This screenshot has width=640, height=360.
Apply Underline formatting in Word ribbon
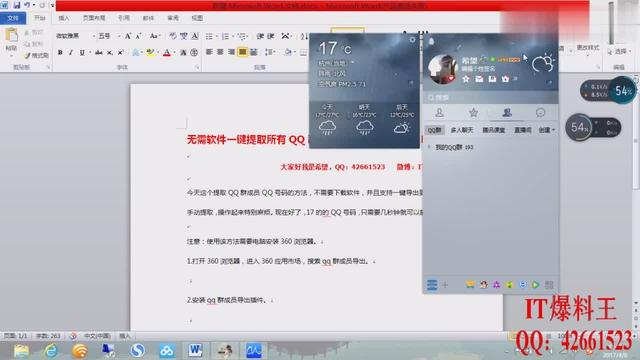[82, 53]
